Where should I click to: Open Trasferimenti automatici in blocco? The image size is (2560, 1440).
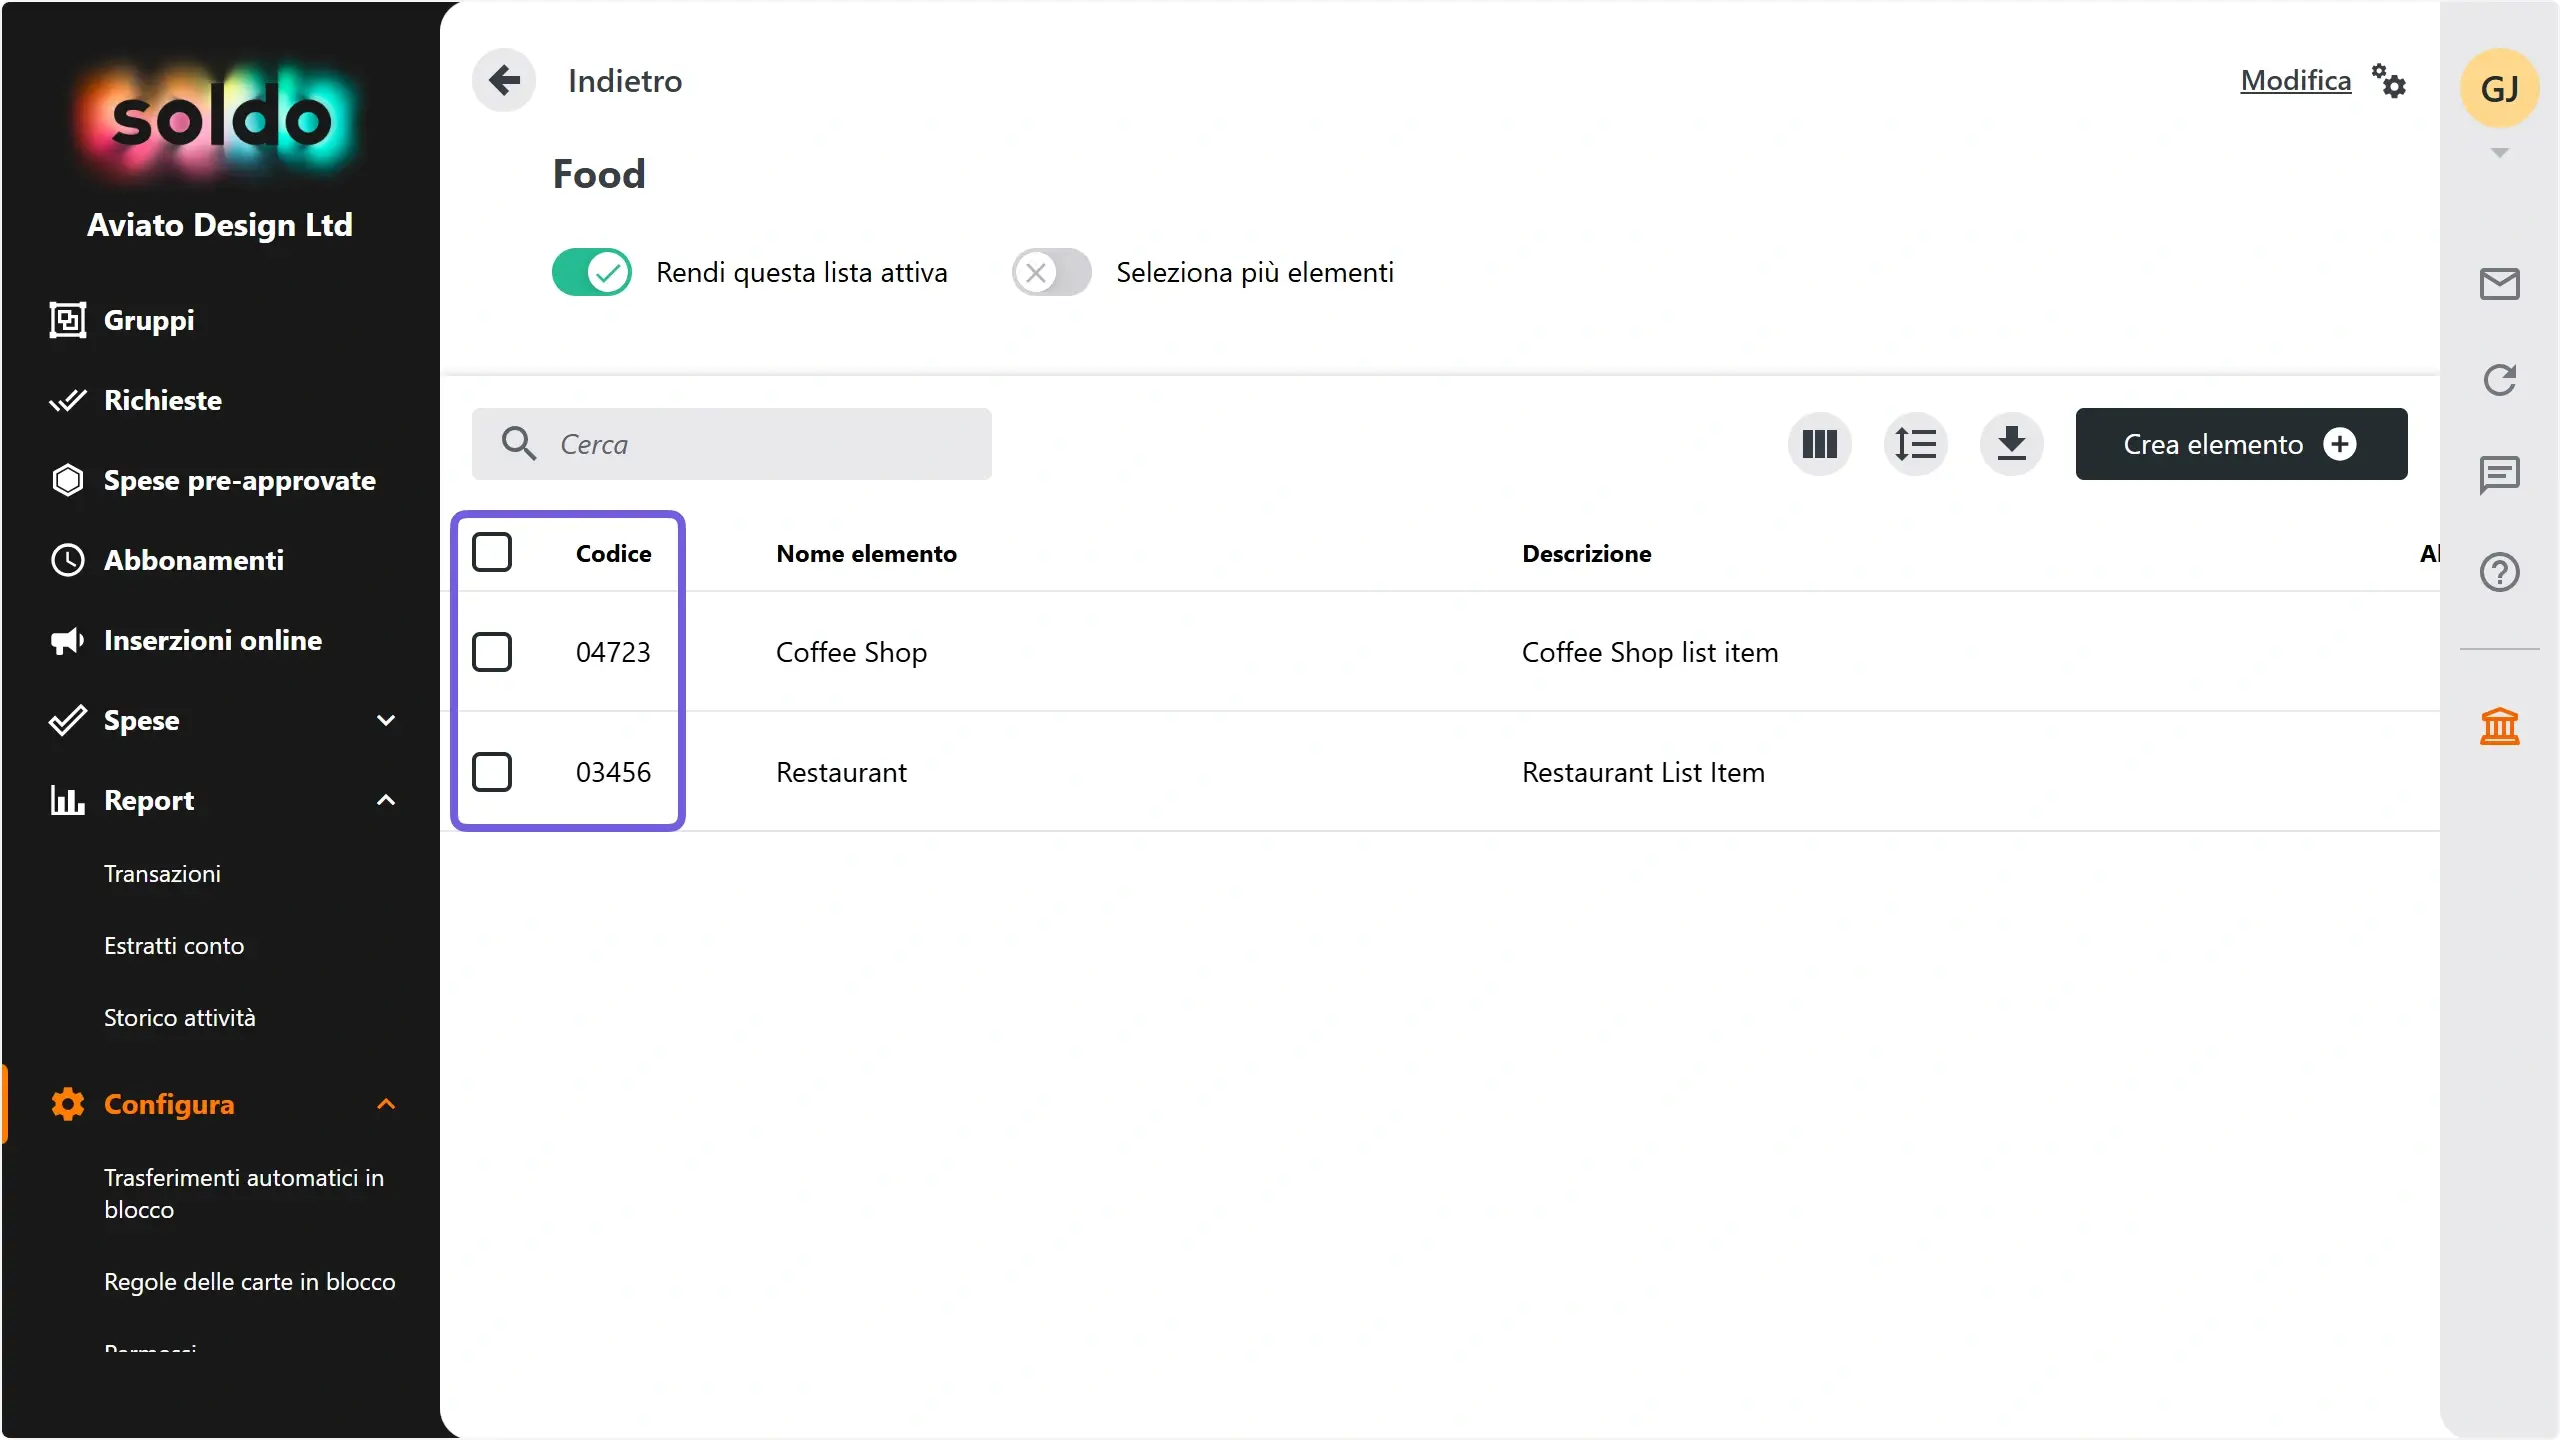[244, 1194]
